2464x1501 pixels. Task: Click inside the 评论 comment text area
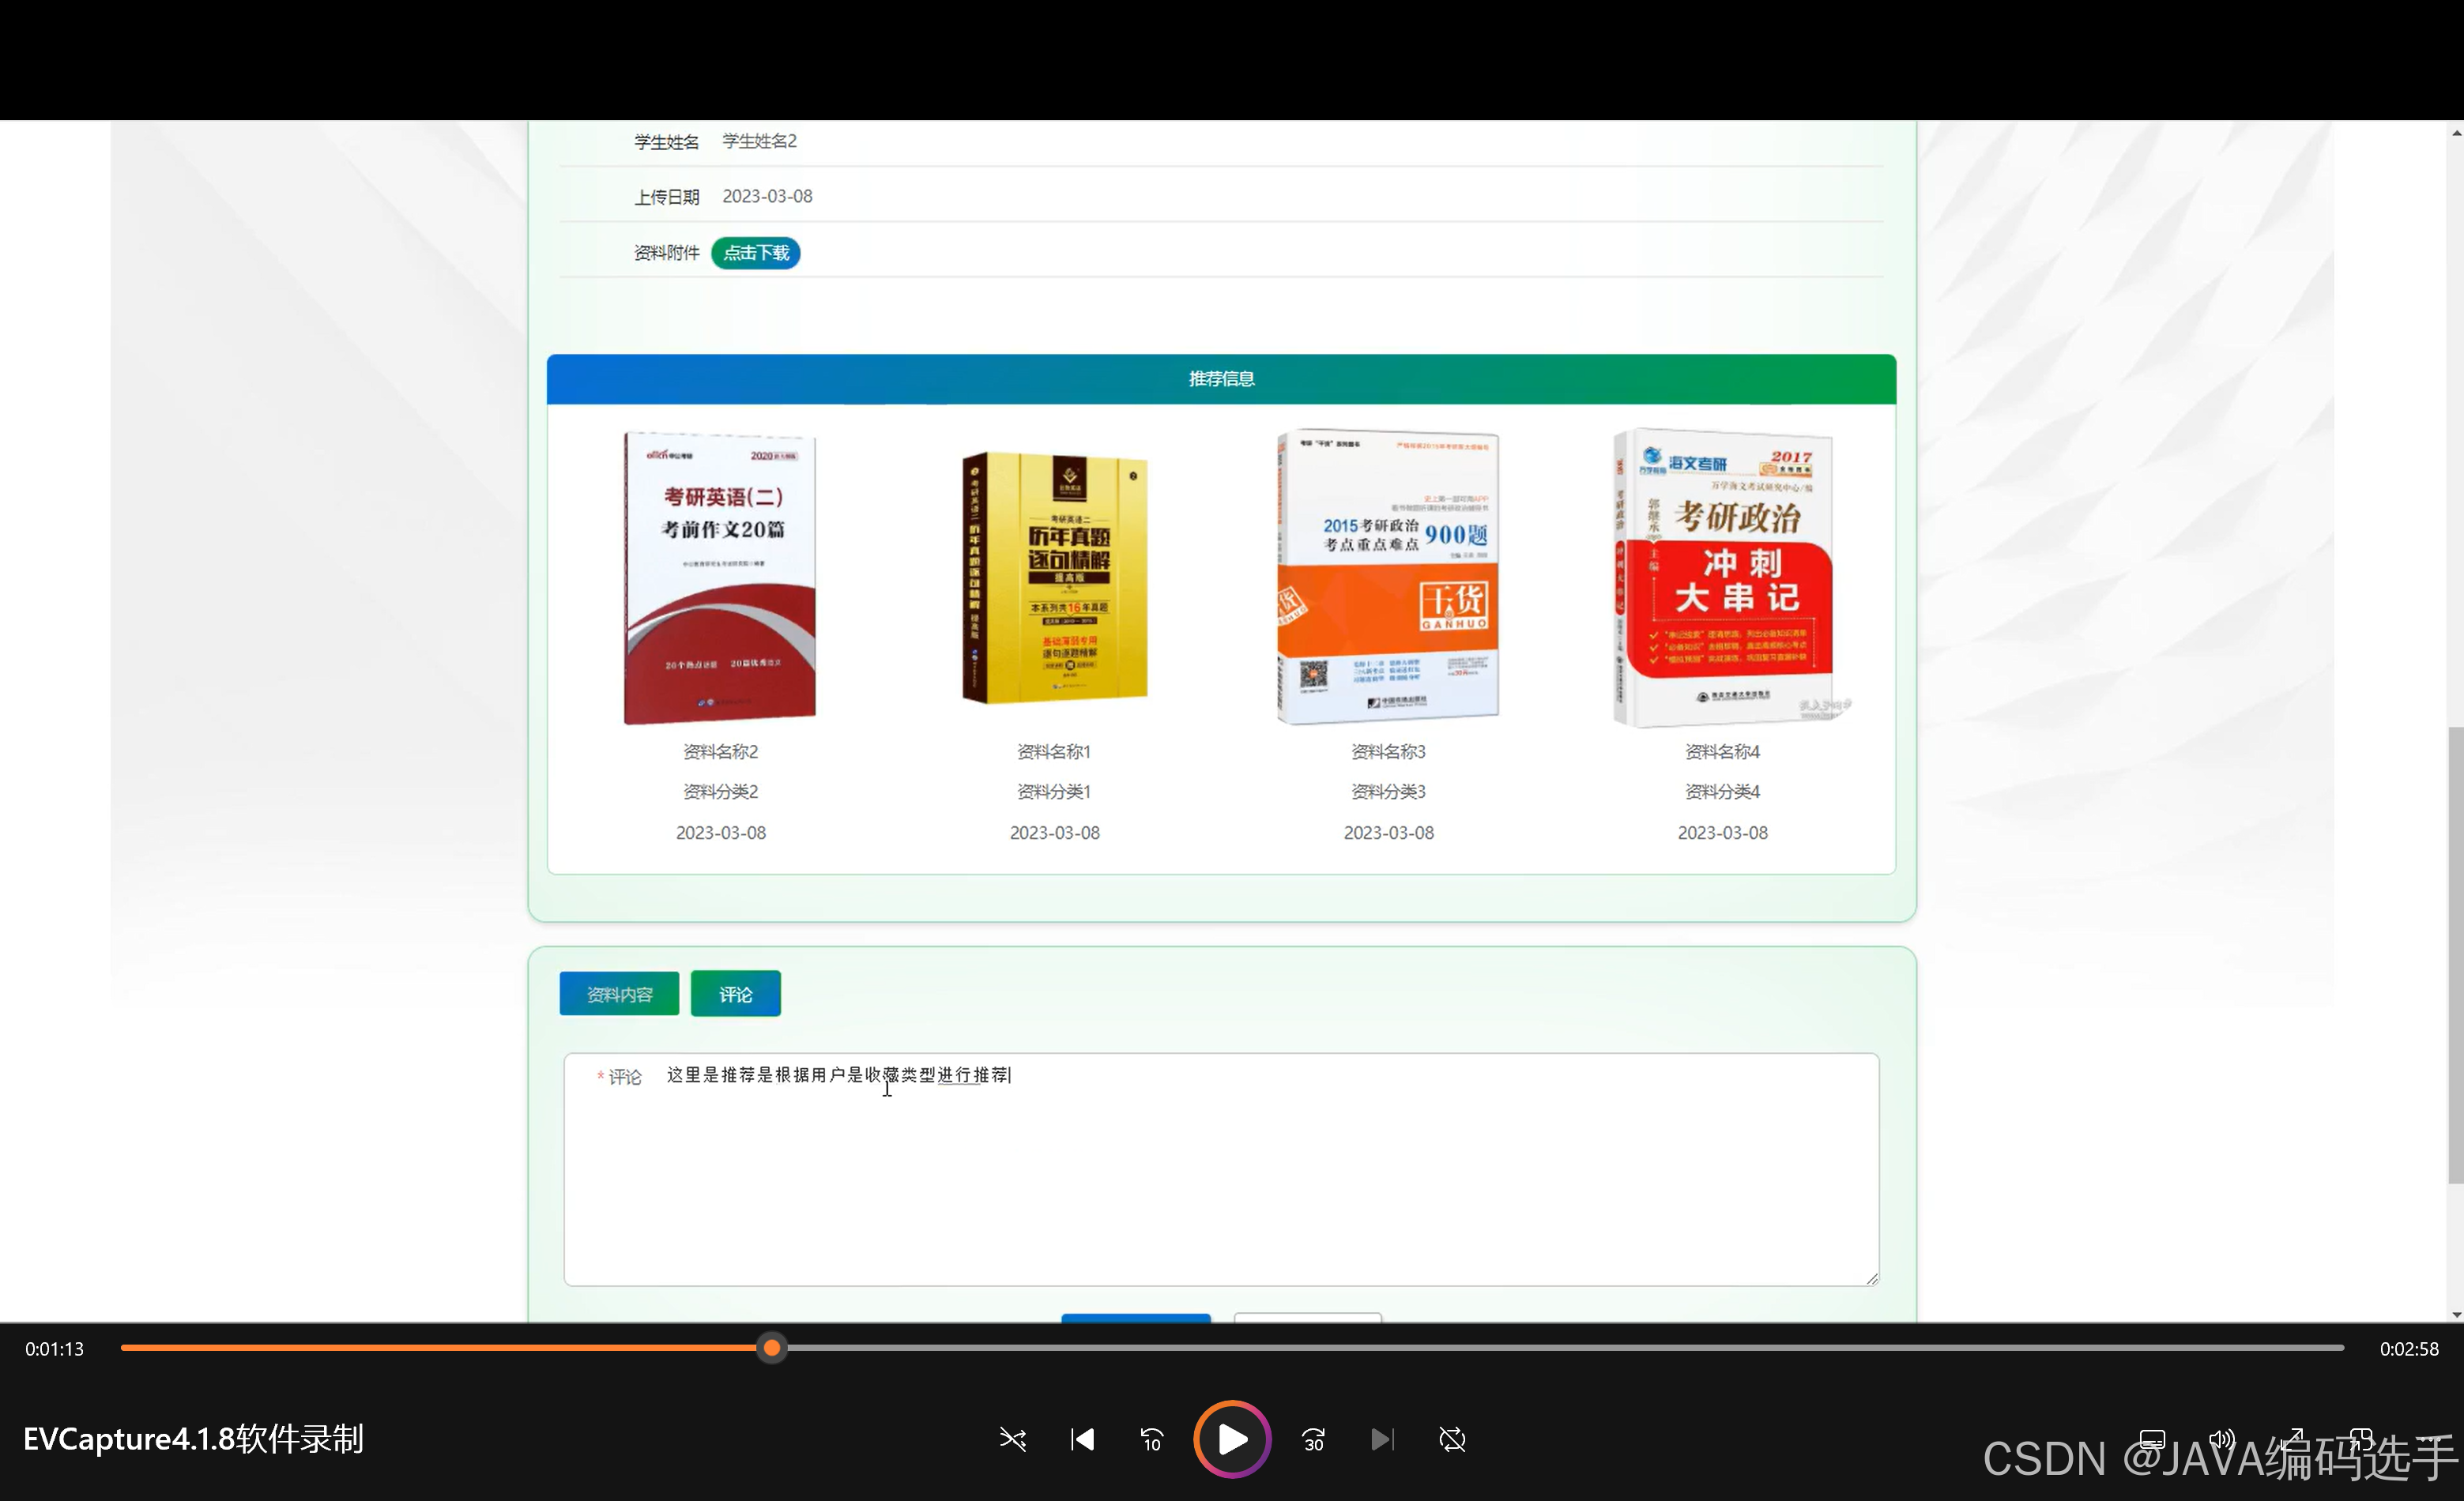(1221, 1169)
